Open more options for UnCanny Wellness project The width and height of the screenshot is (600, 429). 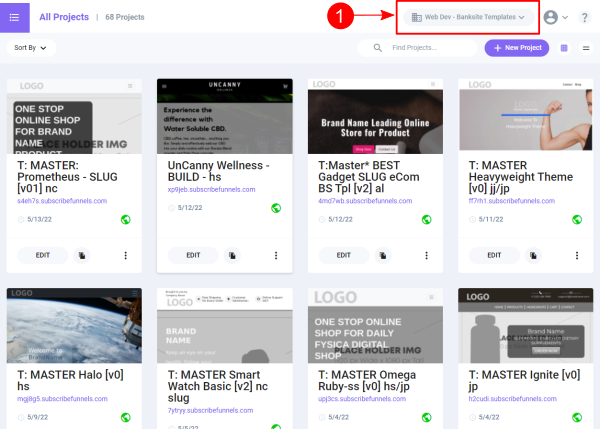(x=276, y=255)
